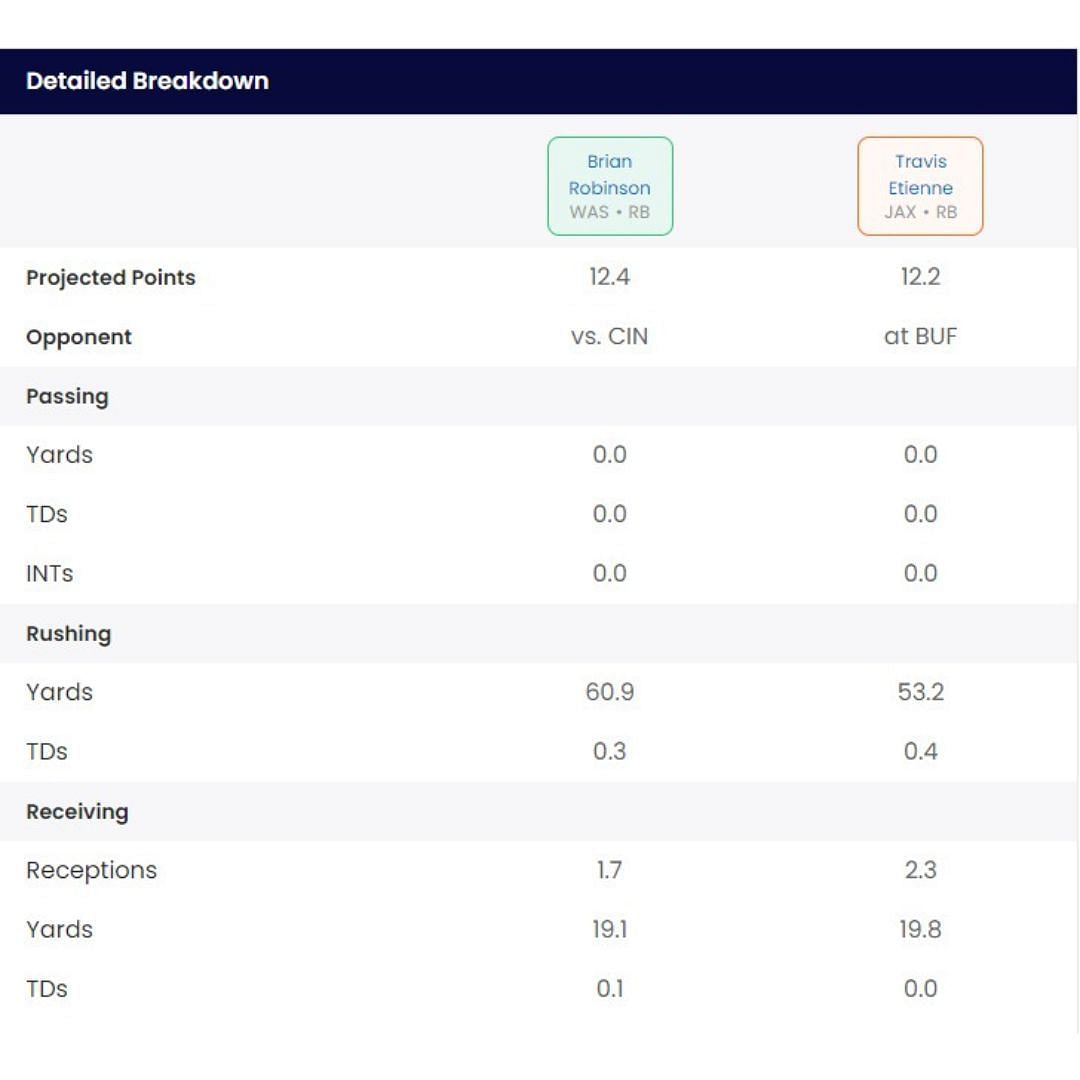Click the 19.8 receiving yards value
Viewport: 1080px width, 1080px height.
coord(920,929)
